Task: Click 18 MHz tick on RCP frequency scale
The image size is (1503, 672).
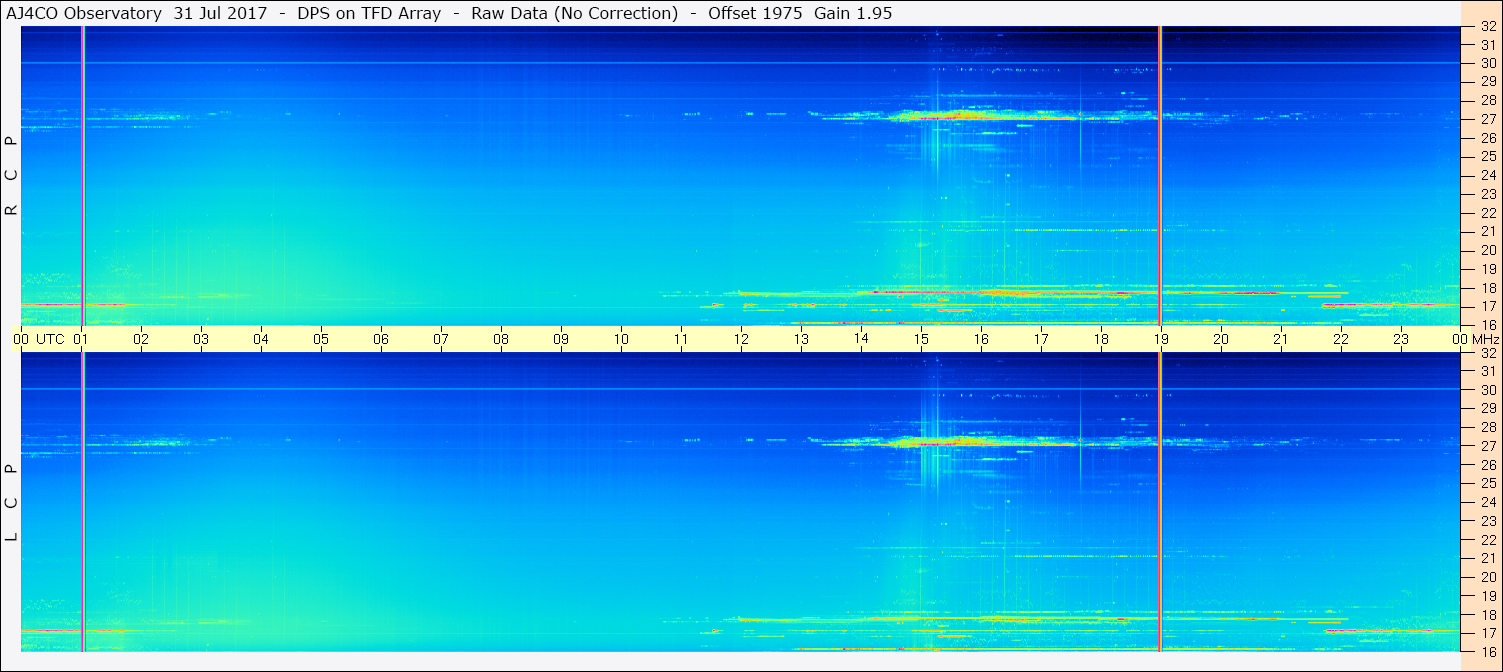Action: (x=1488, y=287)
